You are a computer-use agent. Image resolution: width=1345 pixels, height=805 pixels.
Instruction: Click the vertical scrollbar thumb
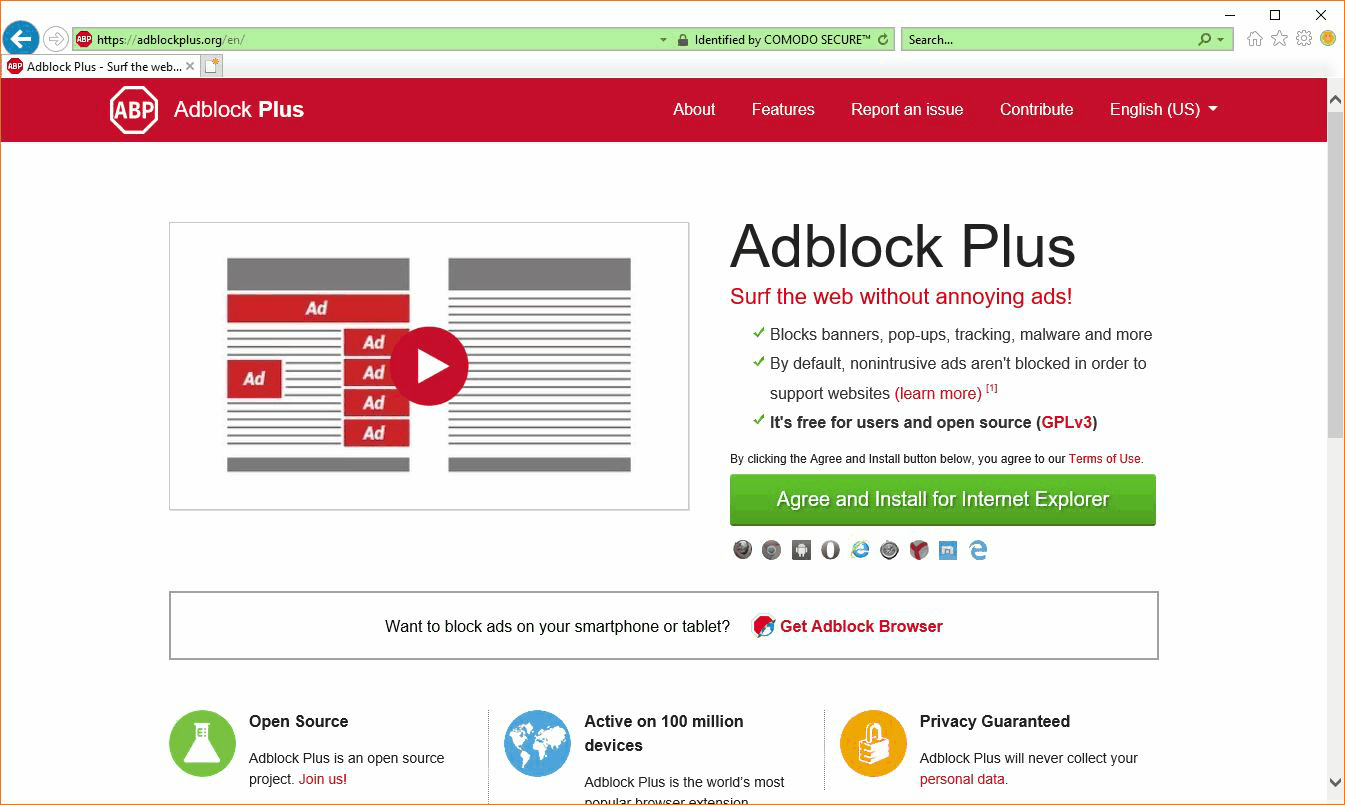[x=1335, y=274]
